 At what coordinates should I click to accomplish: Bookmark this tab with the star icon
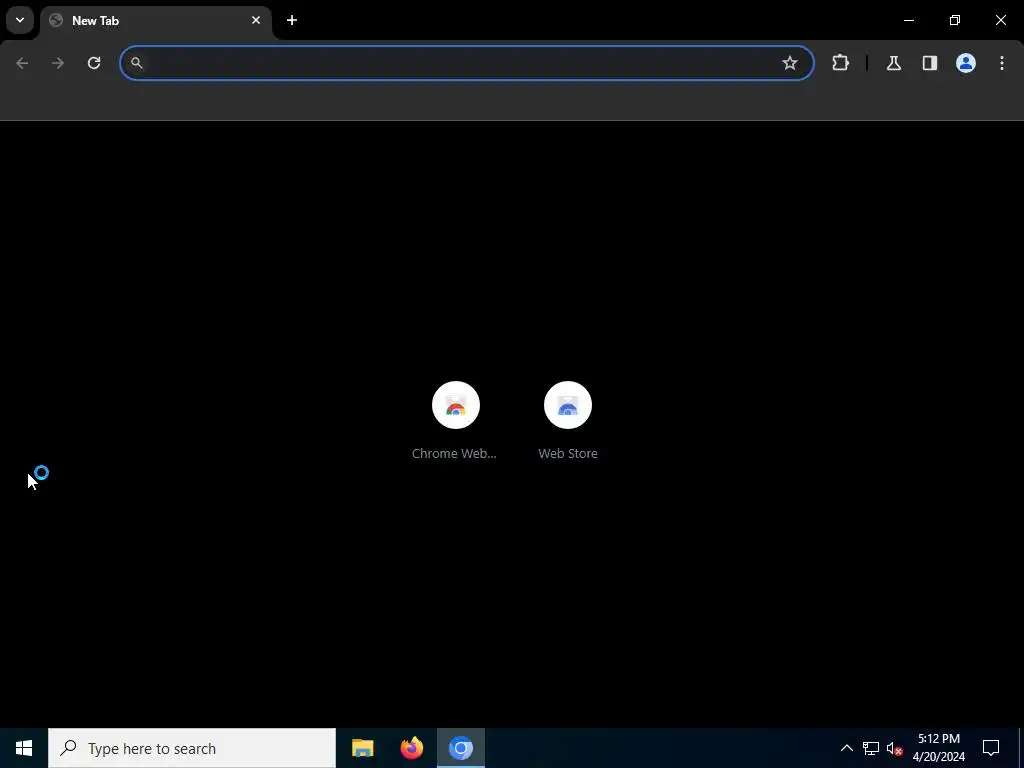coord(790,63)
